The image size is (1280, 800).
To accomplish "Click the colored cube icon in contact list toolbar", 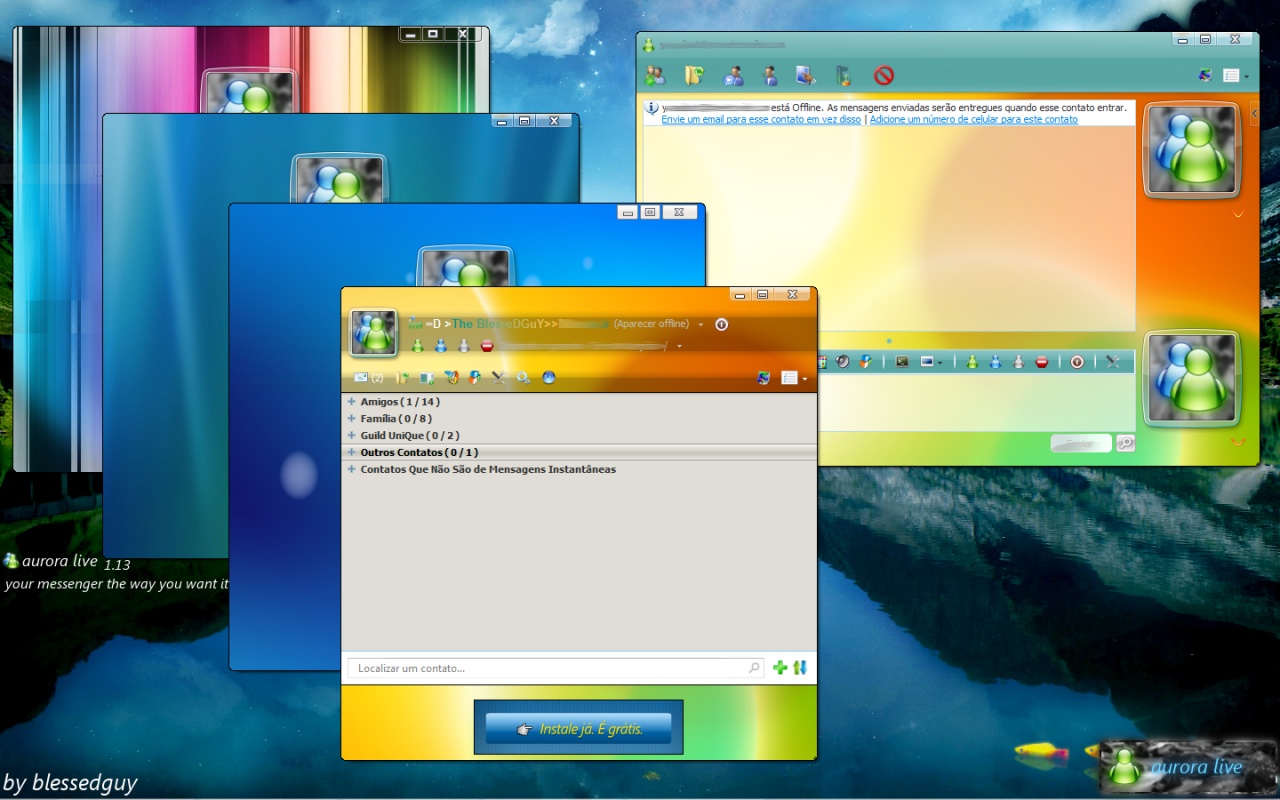I will coord(474,377).
